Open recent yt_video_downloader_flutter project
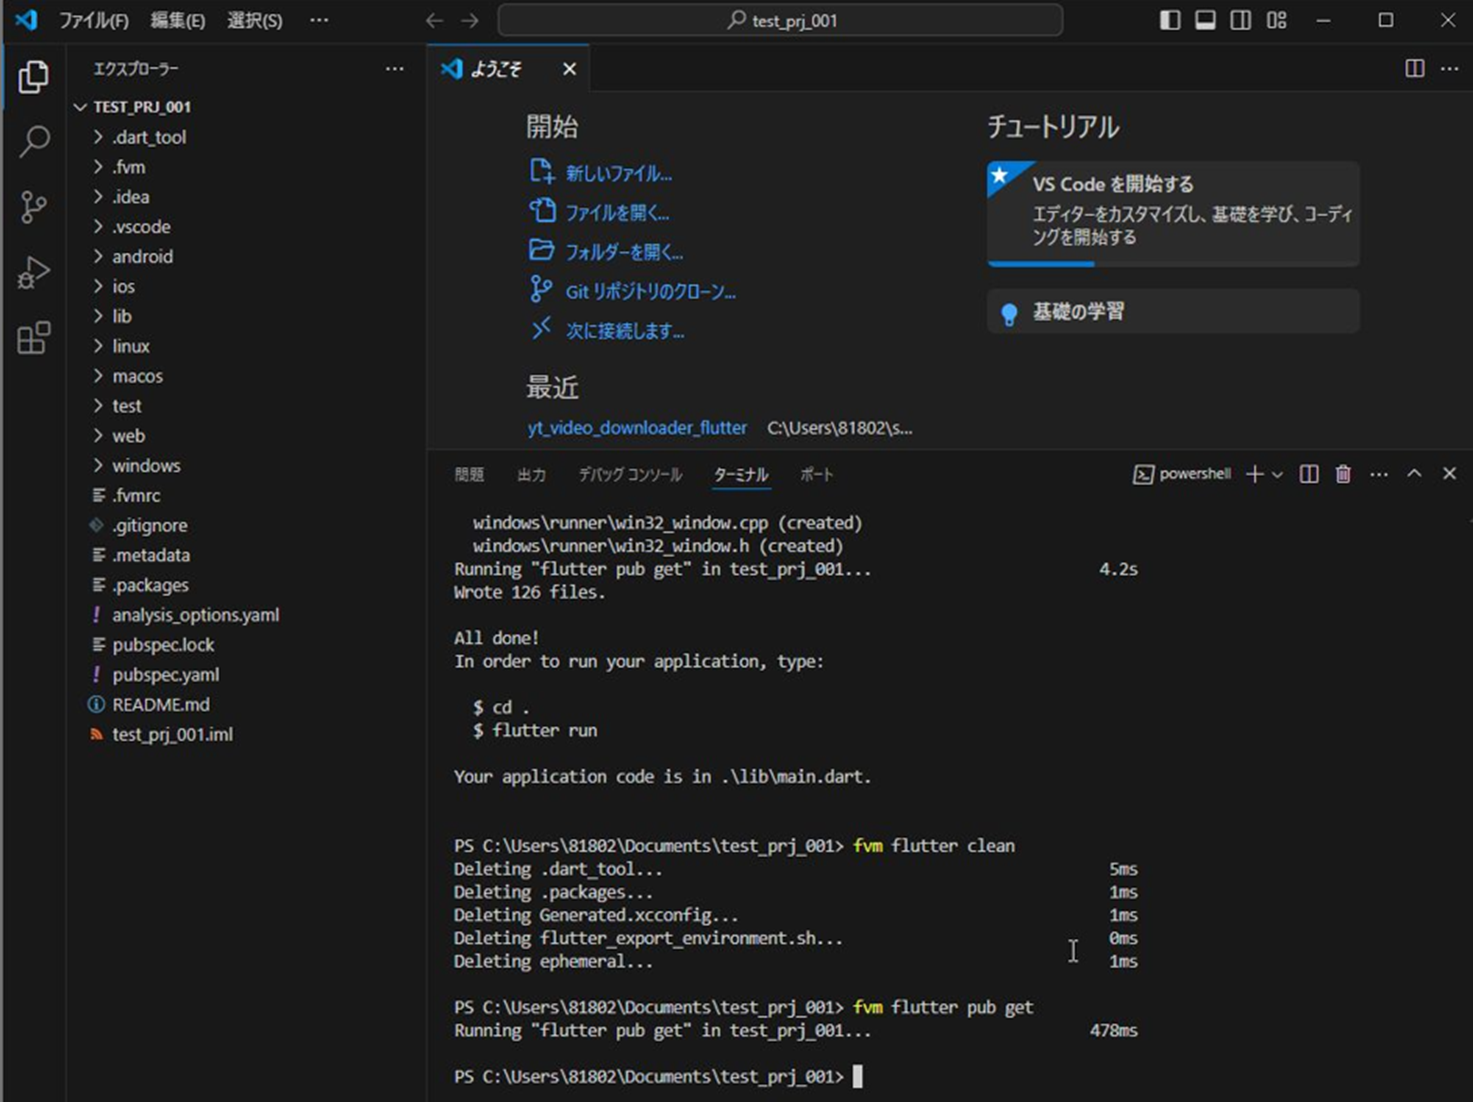Screen dimensions: 1473x1102 (637, 428)
